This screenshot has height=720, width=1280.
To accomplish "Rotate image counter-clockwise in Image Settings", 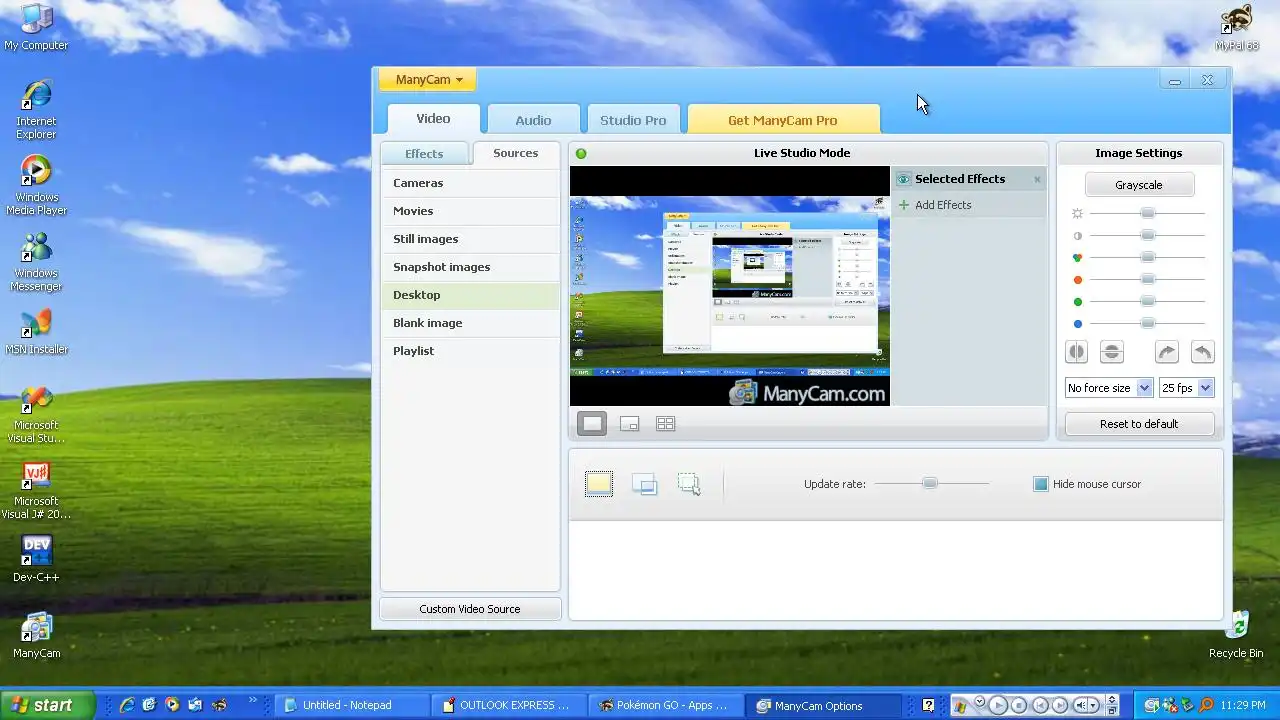I will [x=1202, y=352].
